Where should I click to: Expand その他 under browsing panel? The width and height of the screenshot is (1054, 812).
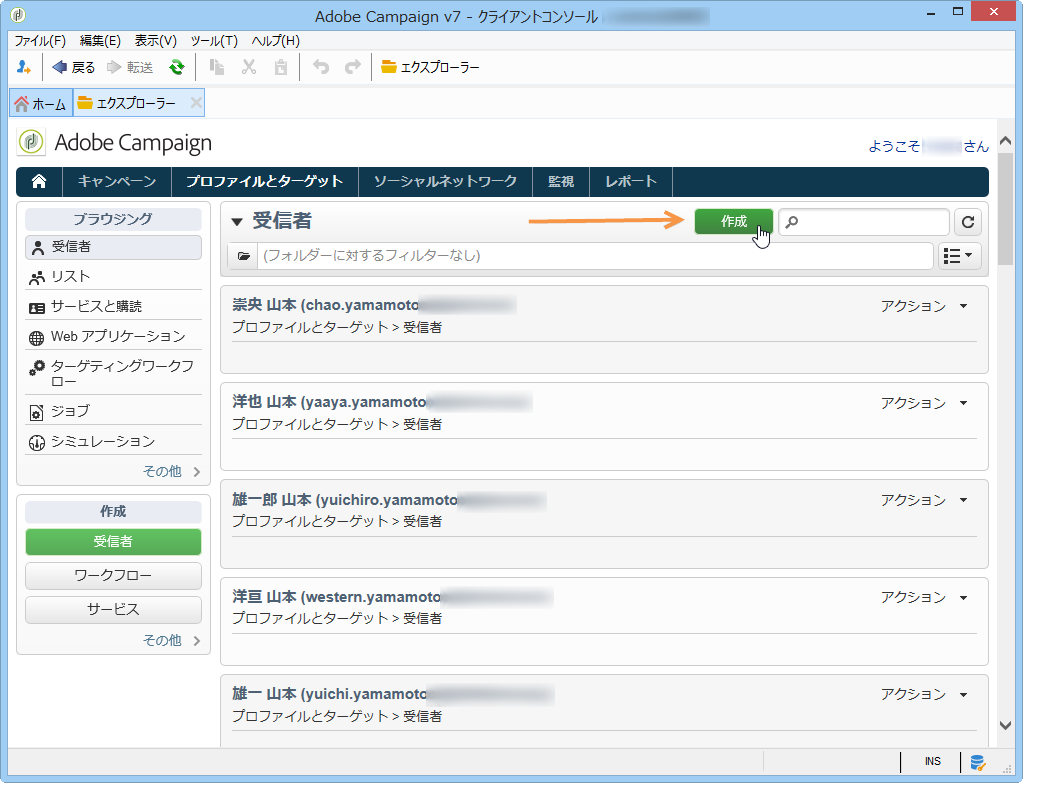pyautogui.click(x=171, y=471)
